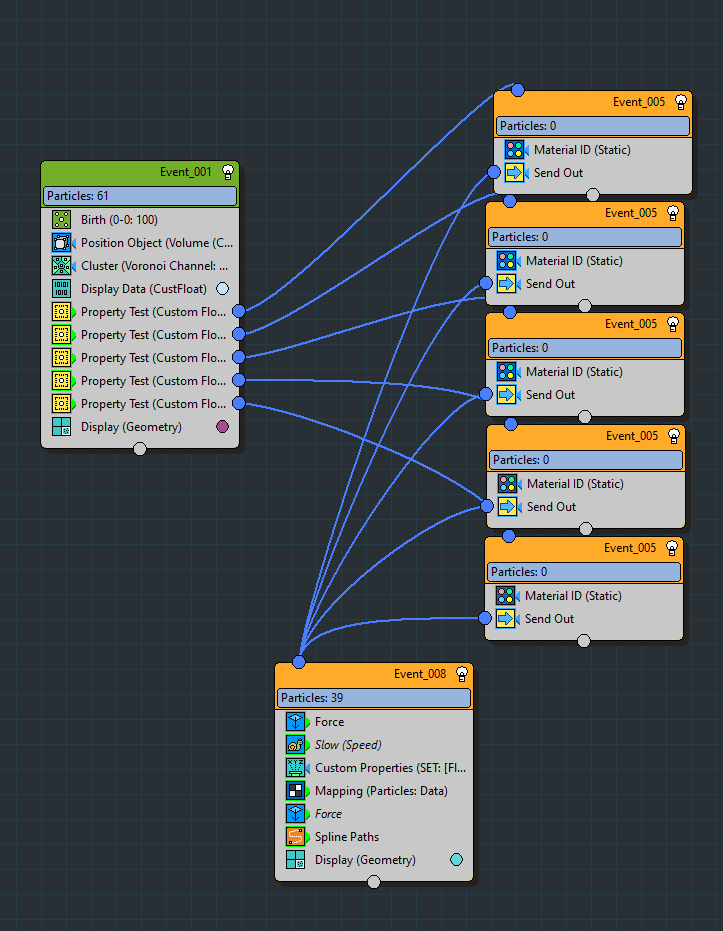Select the Cluster (Voronoi Channel) operator icon
723x931 pixels.
coord(62,266)
